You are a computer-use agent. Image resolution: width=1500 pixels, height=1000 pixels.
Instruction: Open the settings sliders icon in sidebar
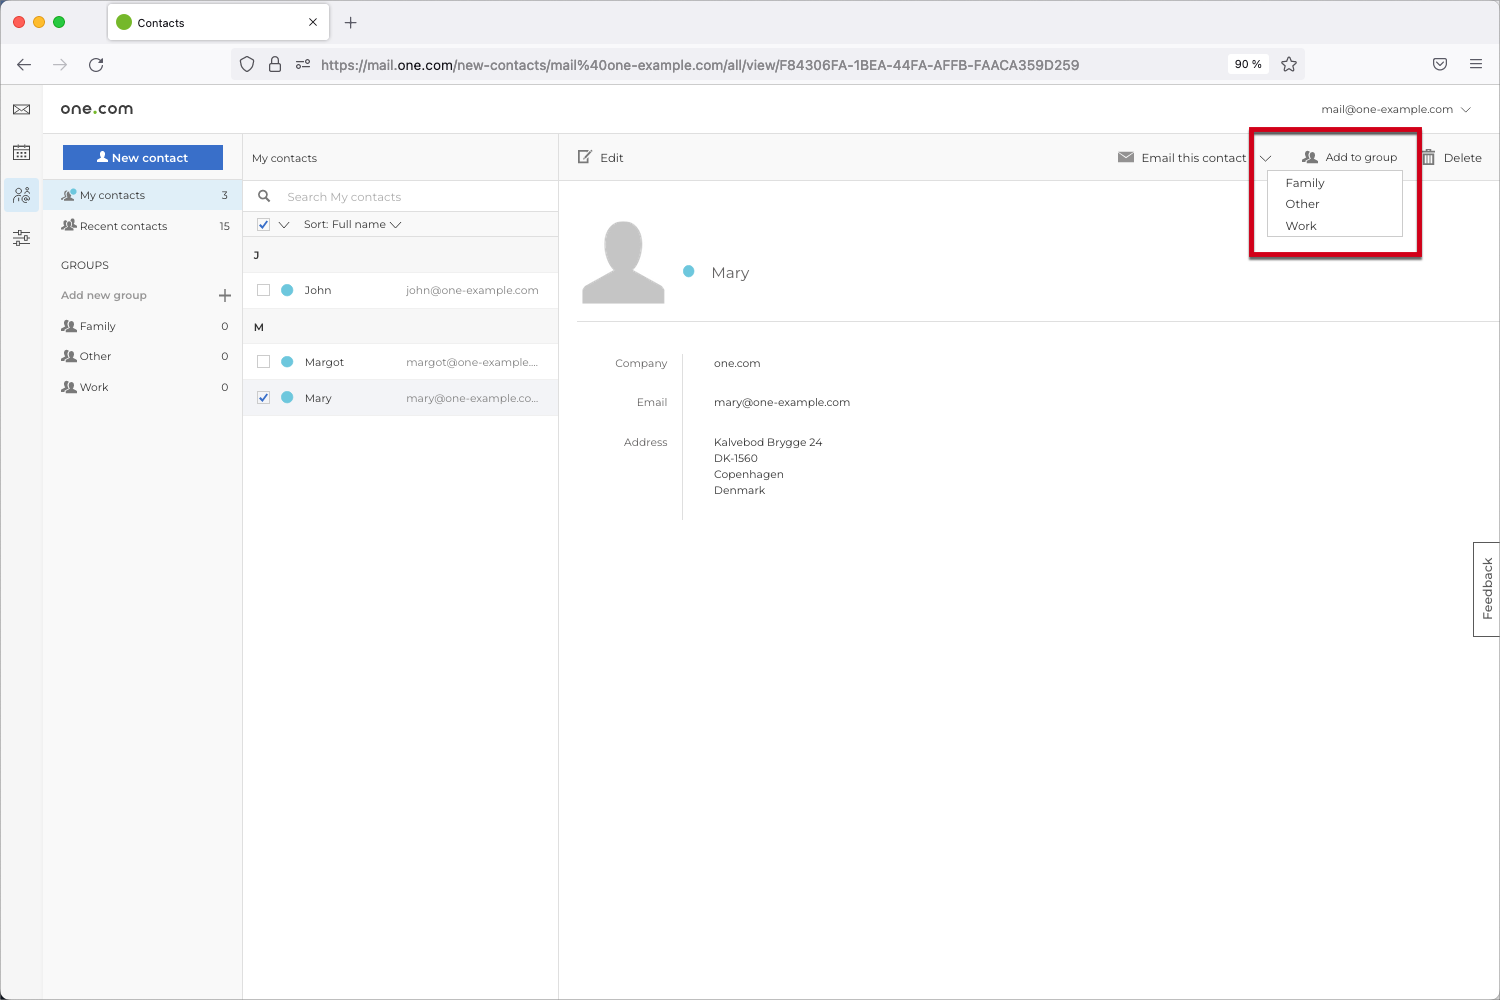point(21,237)
